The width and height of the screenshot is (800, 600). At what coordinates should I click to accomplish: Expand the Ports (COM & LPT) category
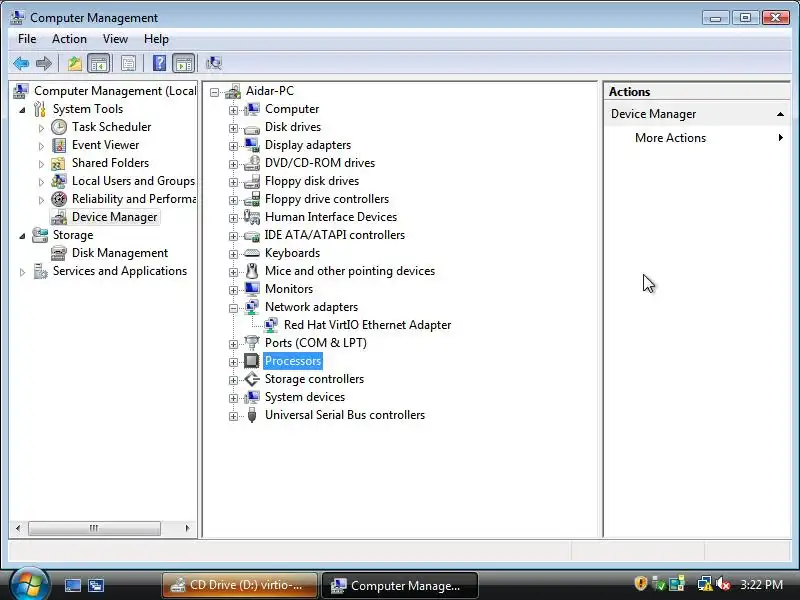click(x=233, y=344)
